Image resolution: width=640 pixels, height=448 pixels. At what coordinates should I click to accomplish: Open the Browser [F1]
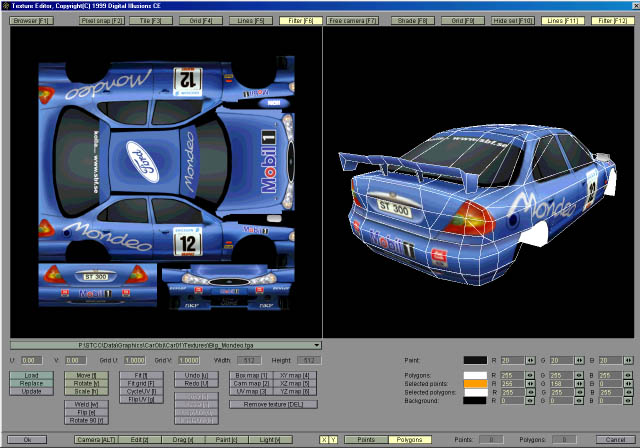coord(31,20)
